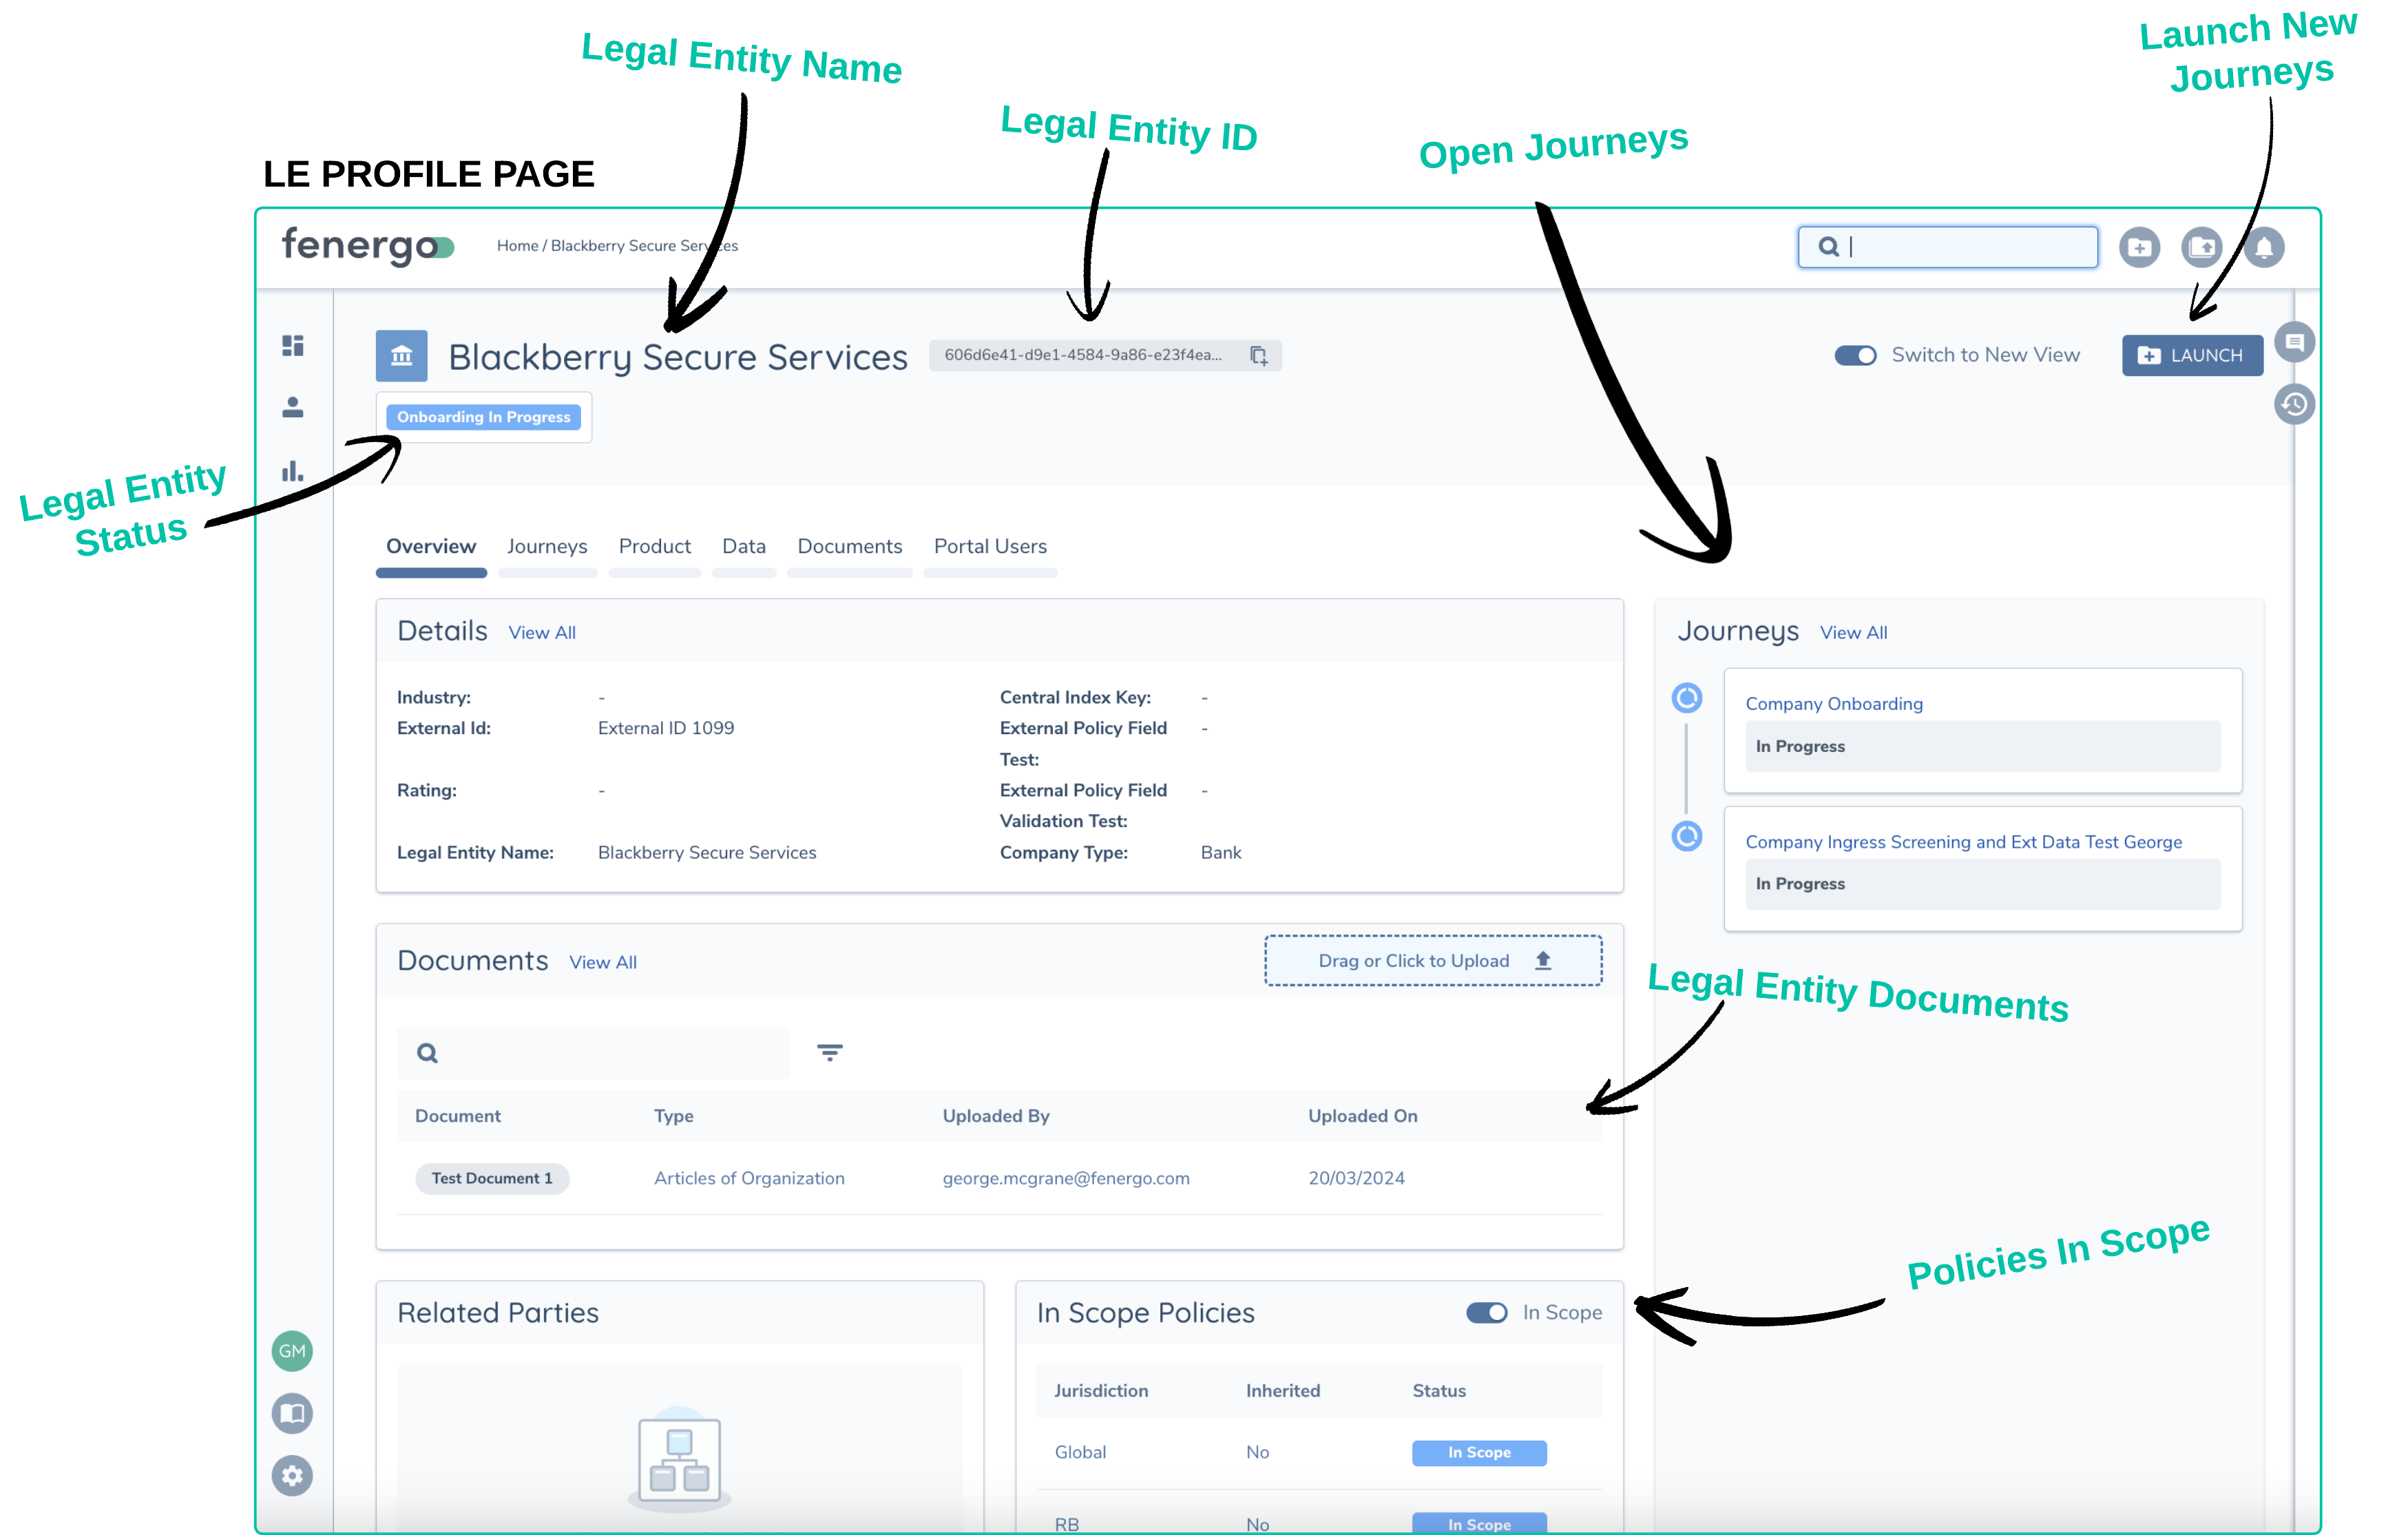The image size is (2408, 1535).
Task: Click the notifications bell icon
Action: pyautogui.click(x=2264, y=247)
